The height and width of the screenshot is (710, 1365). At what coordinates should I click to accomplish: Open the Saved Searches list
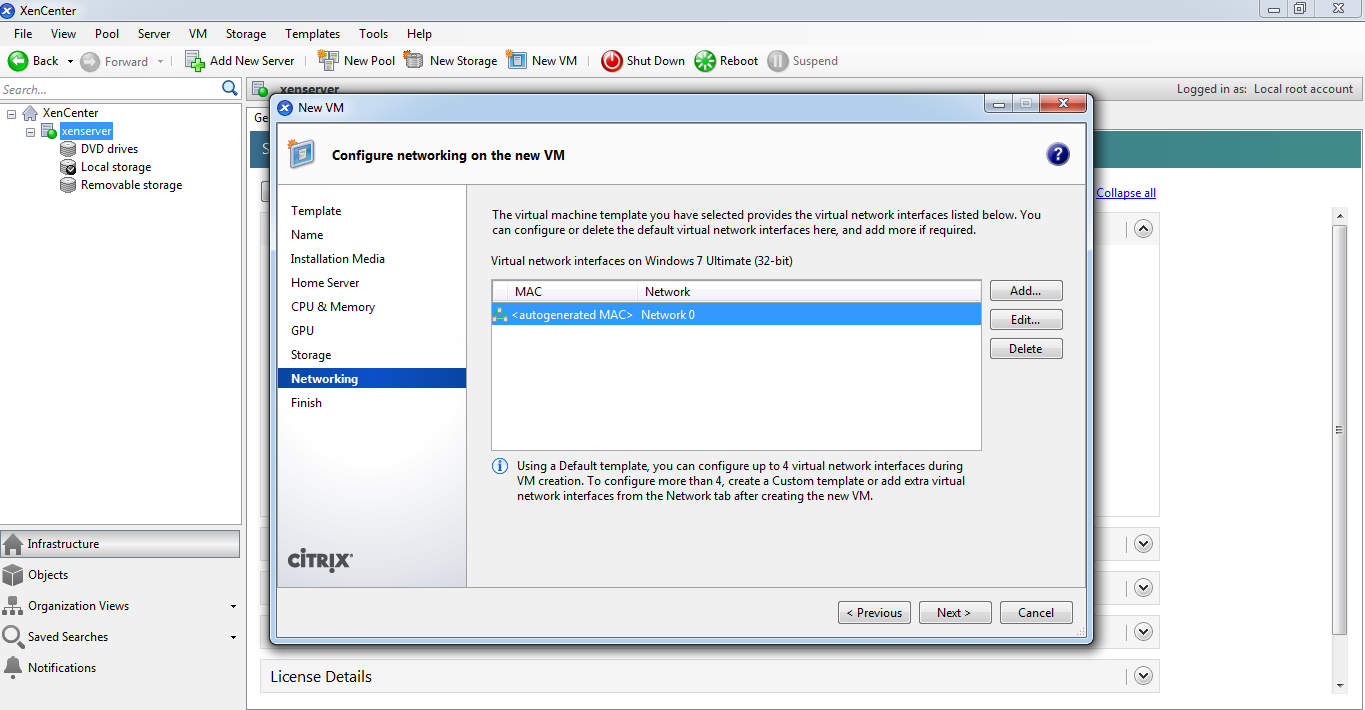tap(121, 637)
